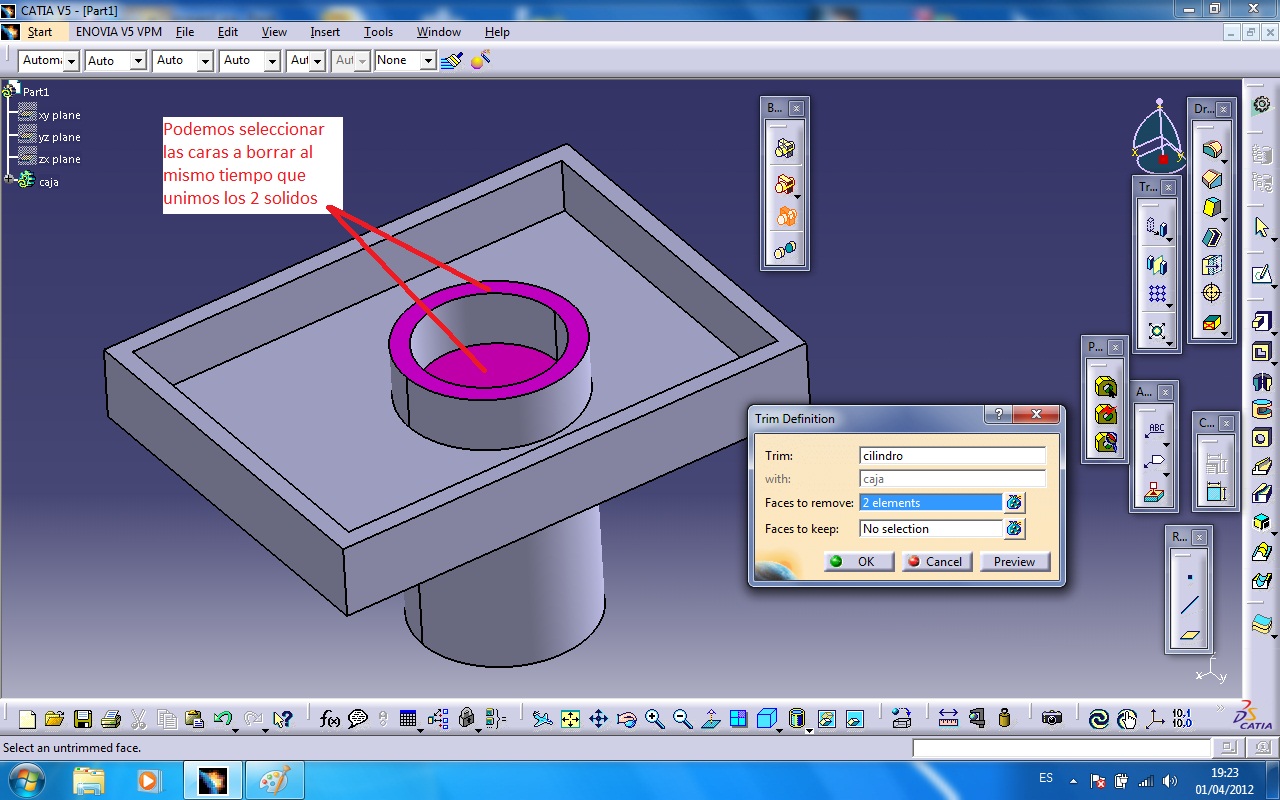Click the Axis System icon
This screenshot has height=800, width=1280.
[x=1155, y=718]
